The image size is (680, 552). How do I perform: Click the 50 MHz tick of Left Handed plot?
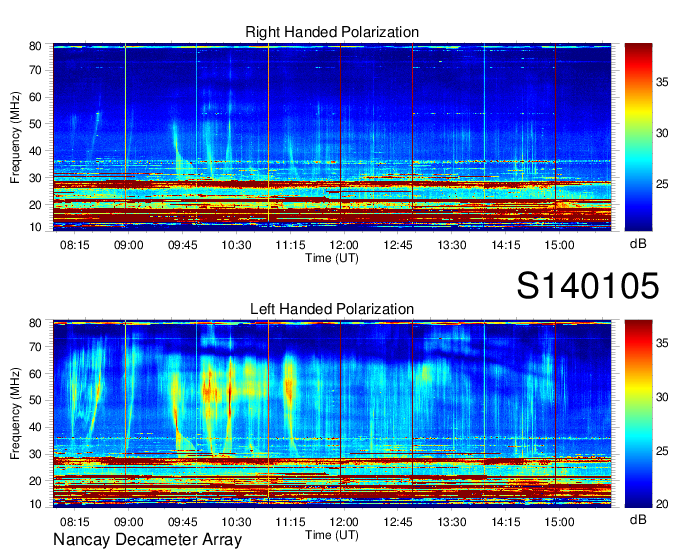click(x=35, y=400)
